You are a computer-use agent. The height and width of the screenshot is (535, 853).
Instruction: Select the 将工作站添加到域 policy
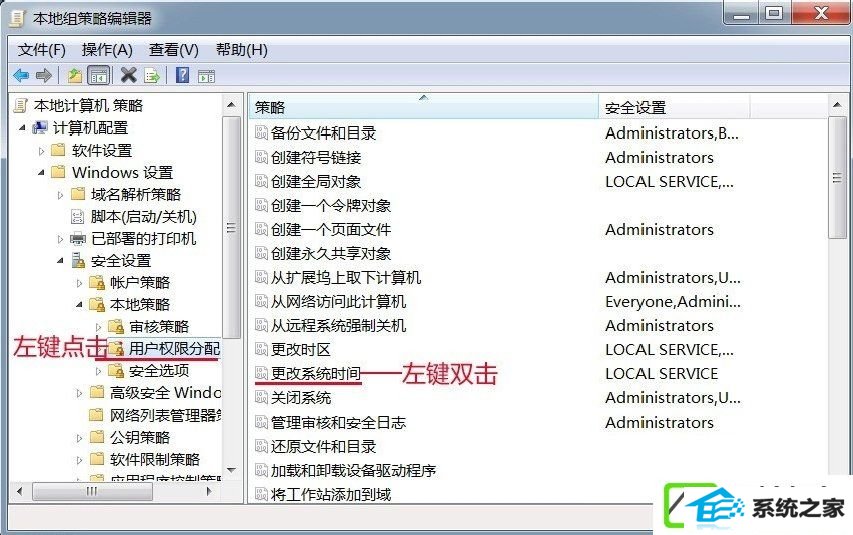[x=331, y=494]
